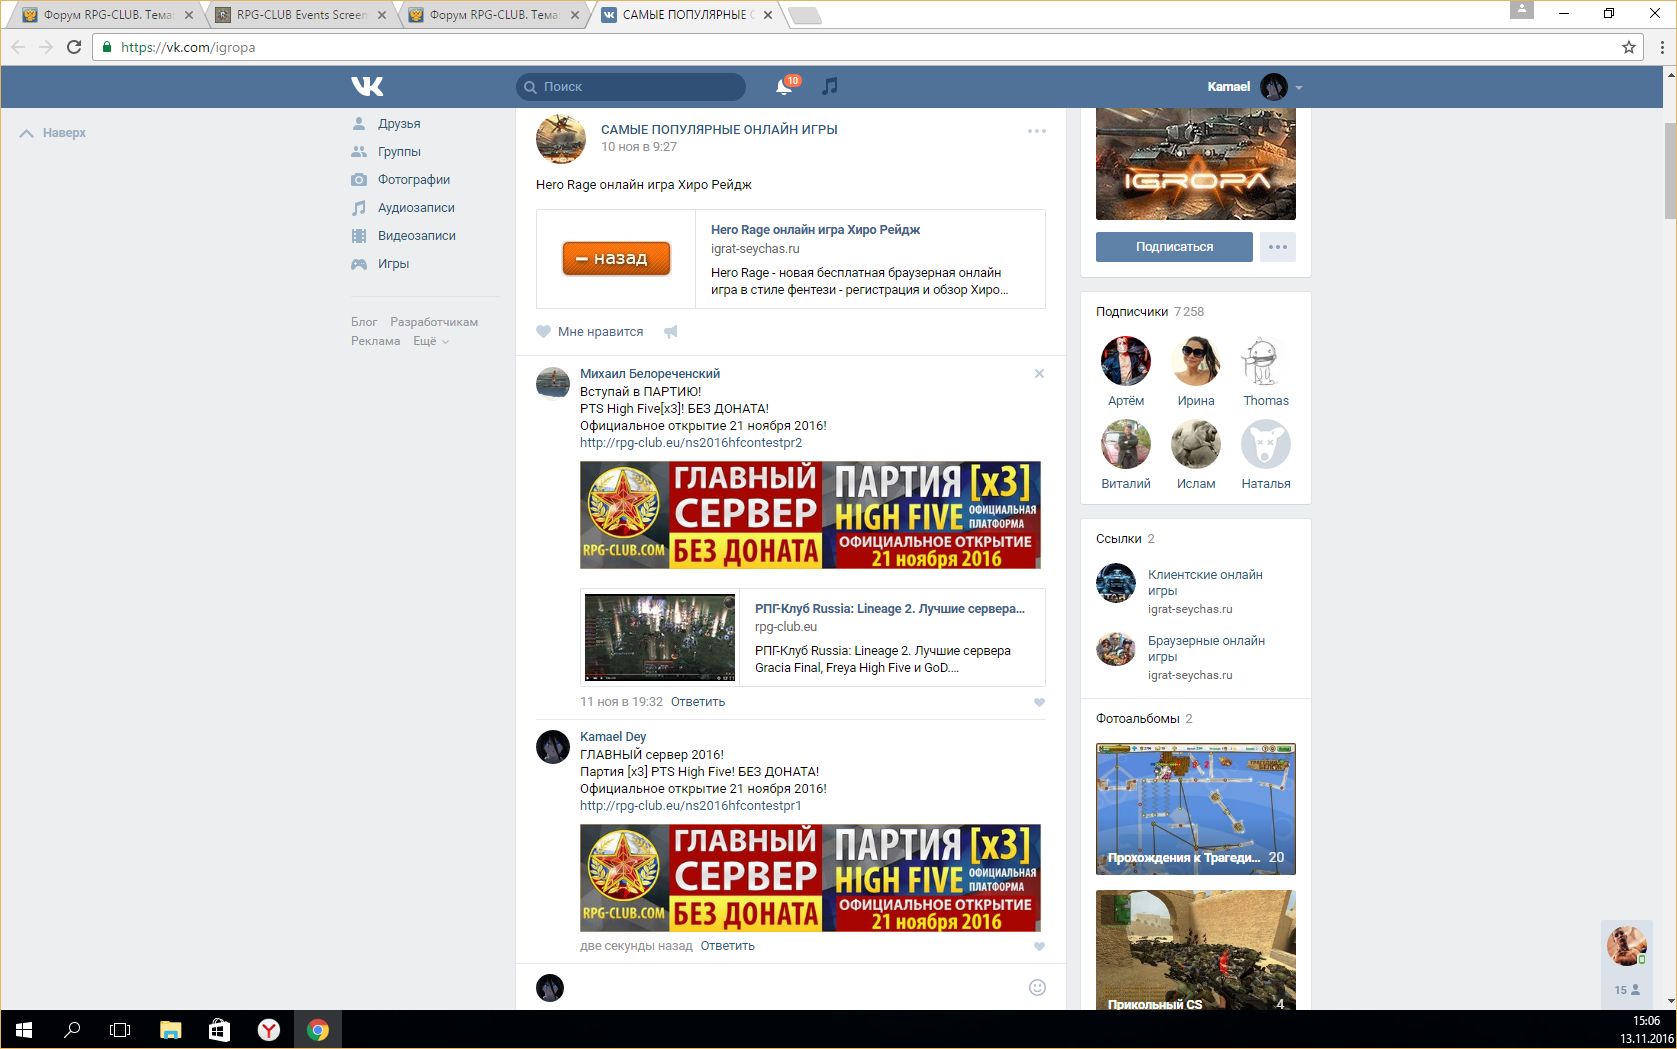Viewport: 1677px width, 1049px height.
Task: Click the browser reload icon
Action: coord(74,47)
